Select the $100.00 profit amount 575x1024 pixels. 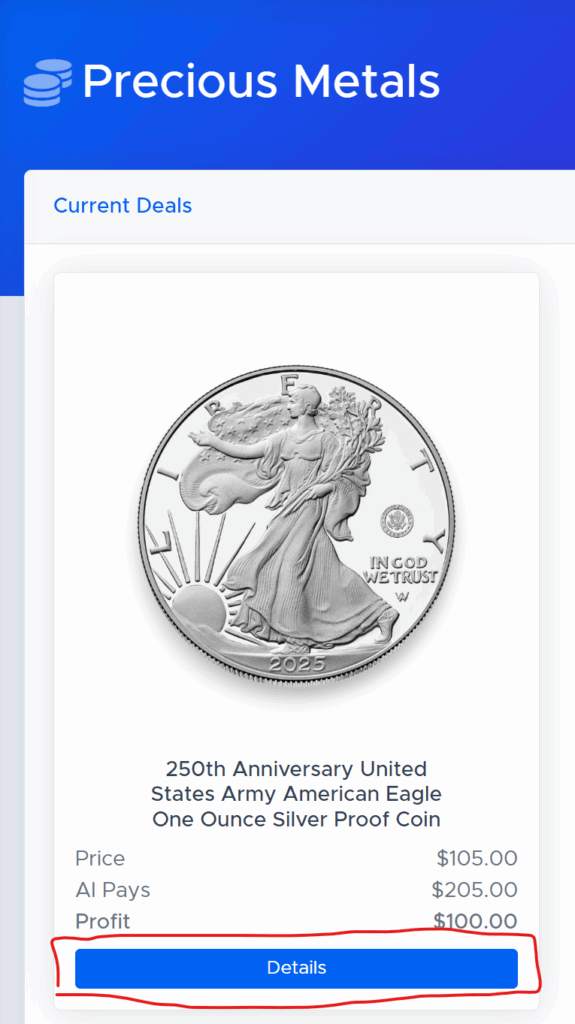pyautogui.click(x=476, y=921)
